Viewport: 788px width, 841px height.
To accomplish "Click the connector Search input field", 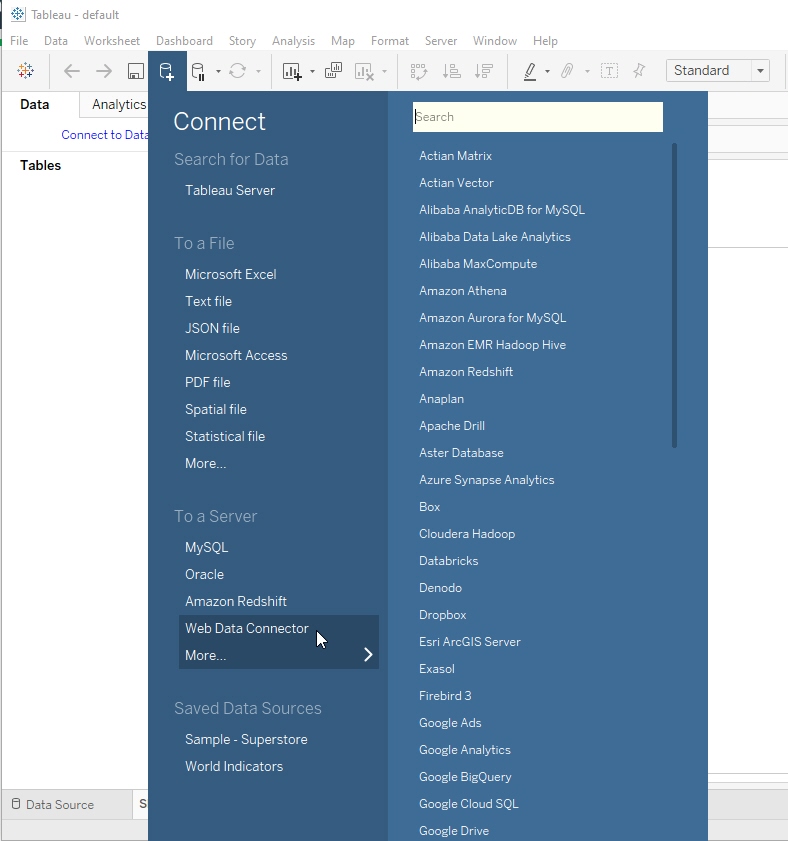I will tap(537, 117).
